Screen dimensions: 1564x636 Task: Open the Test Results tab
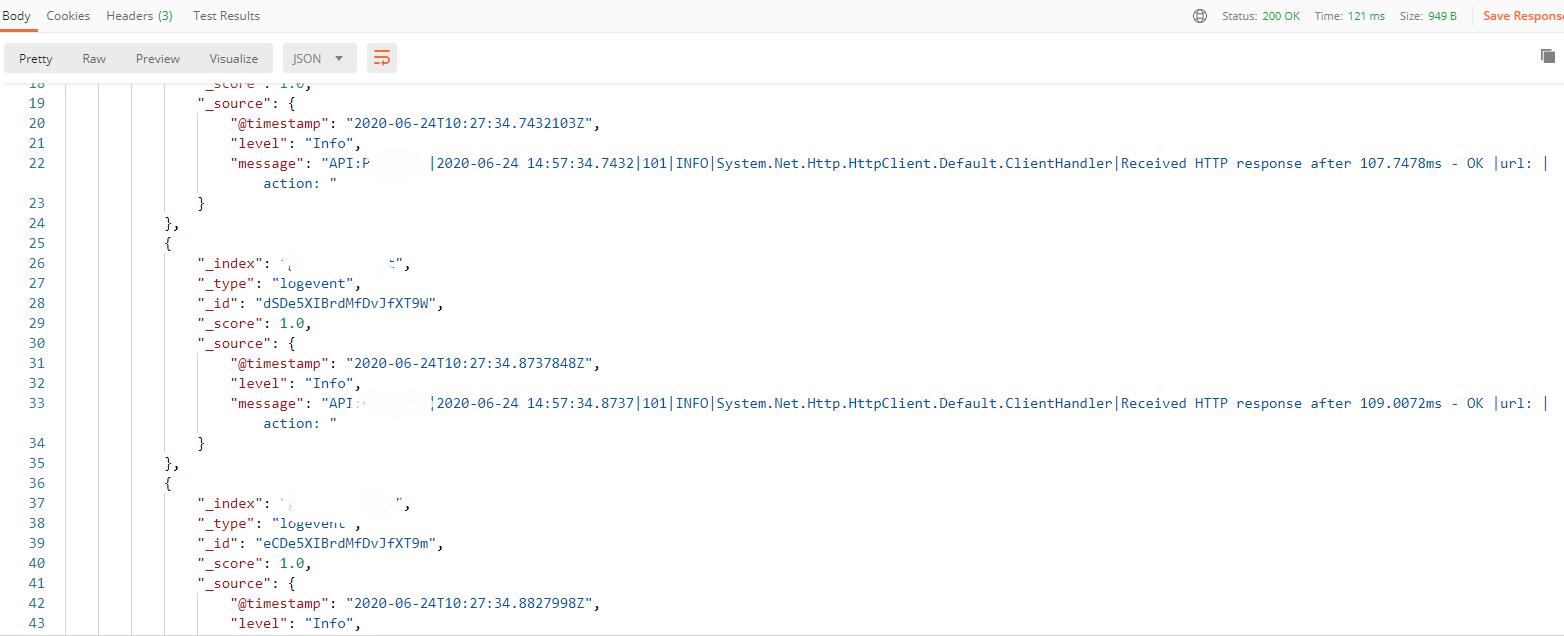(226, 16)
